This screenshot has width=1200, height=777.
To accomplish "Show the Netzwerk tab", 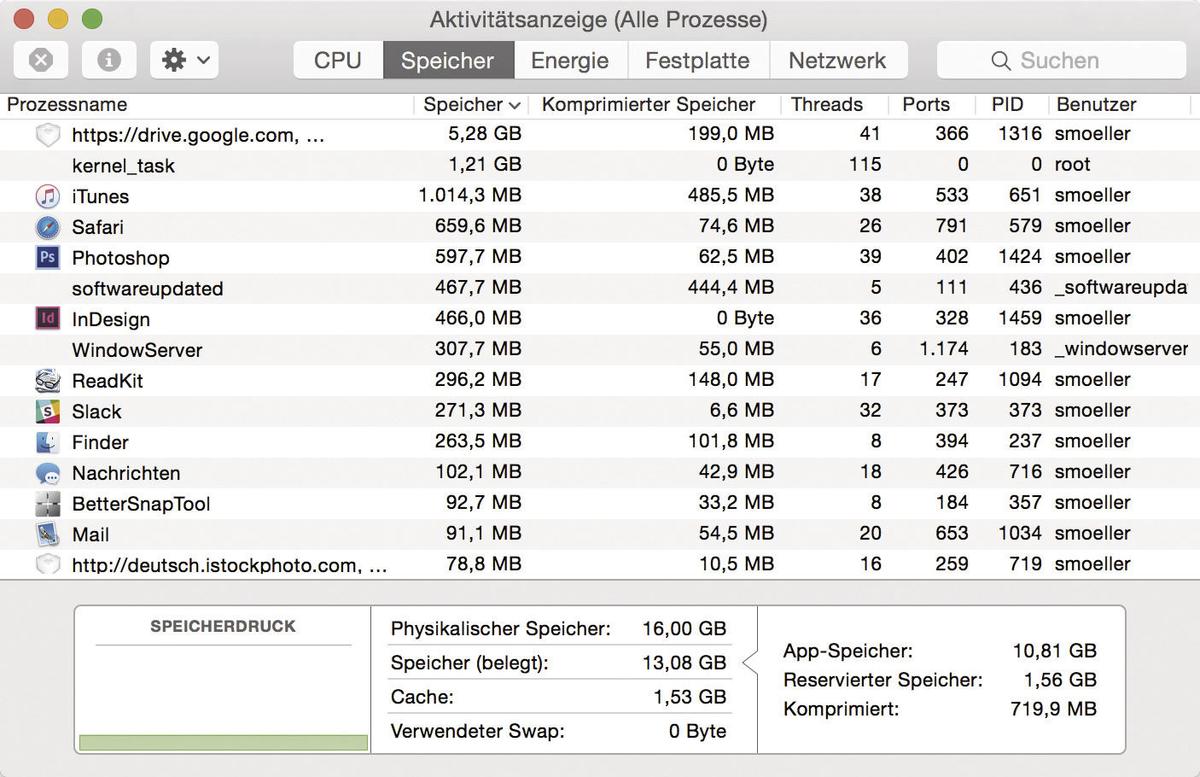I will click(x=838, y=60).
